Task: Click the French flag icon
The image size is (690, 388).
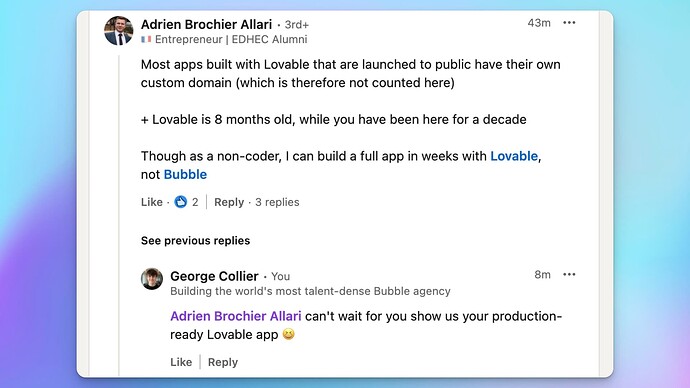Action: (146, 40)
